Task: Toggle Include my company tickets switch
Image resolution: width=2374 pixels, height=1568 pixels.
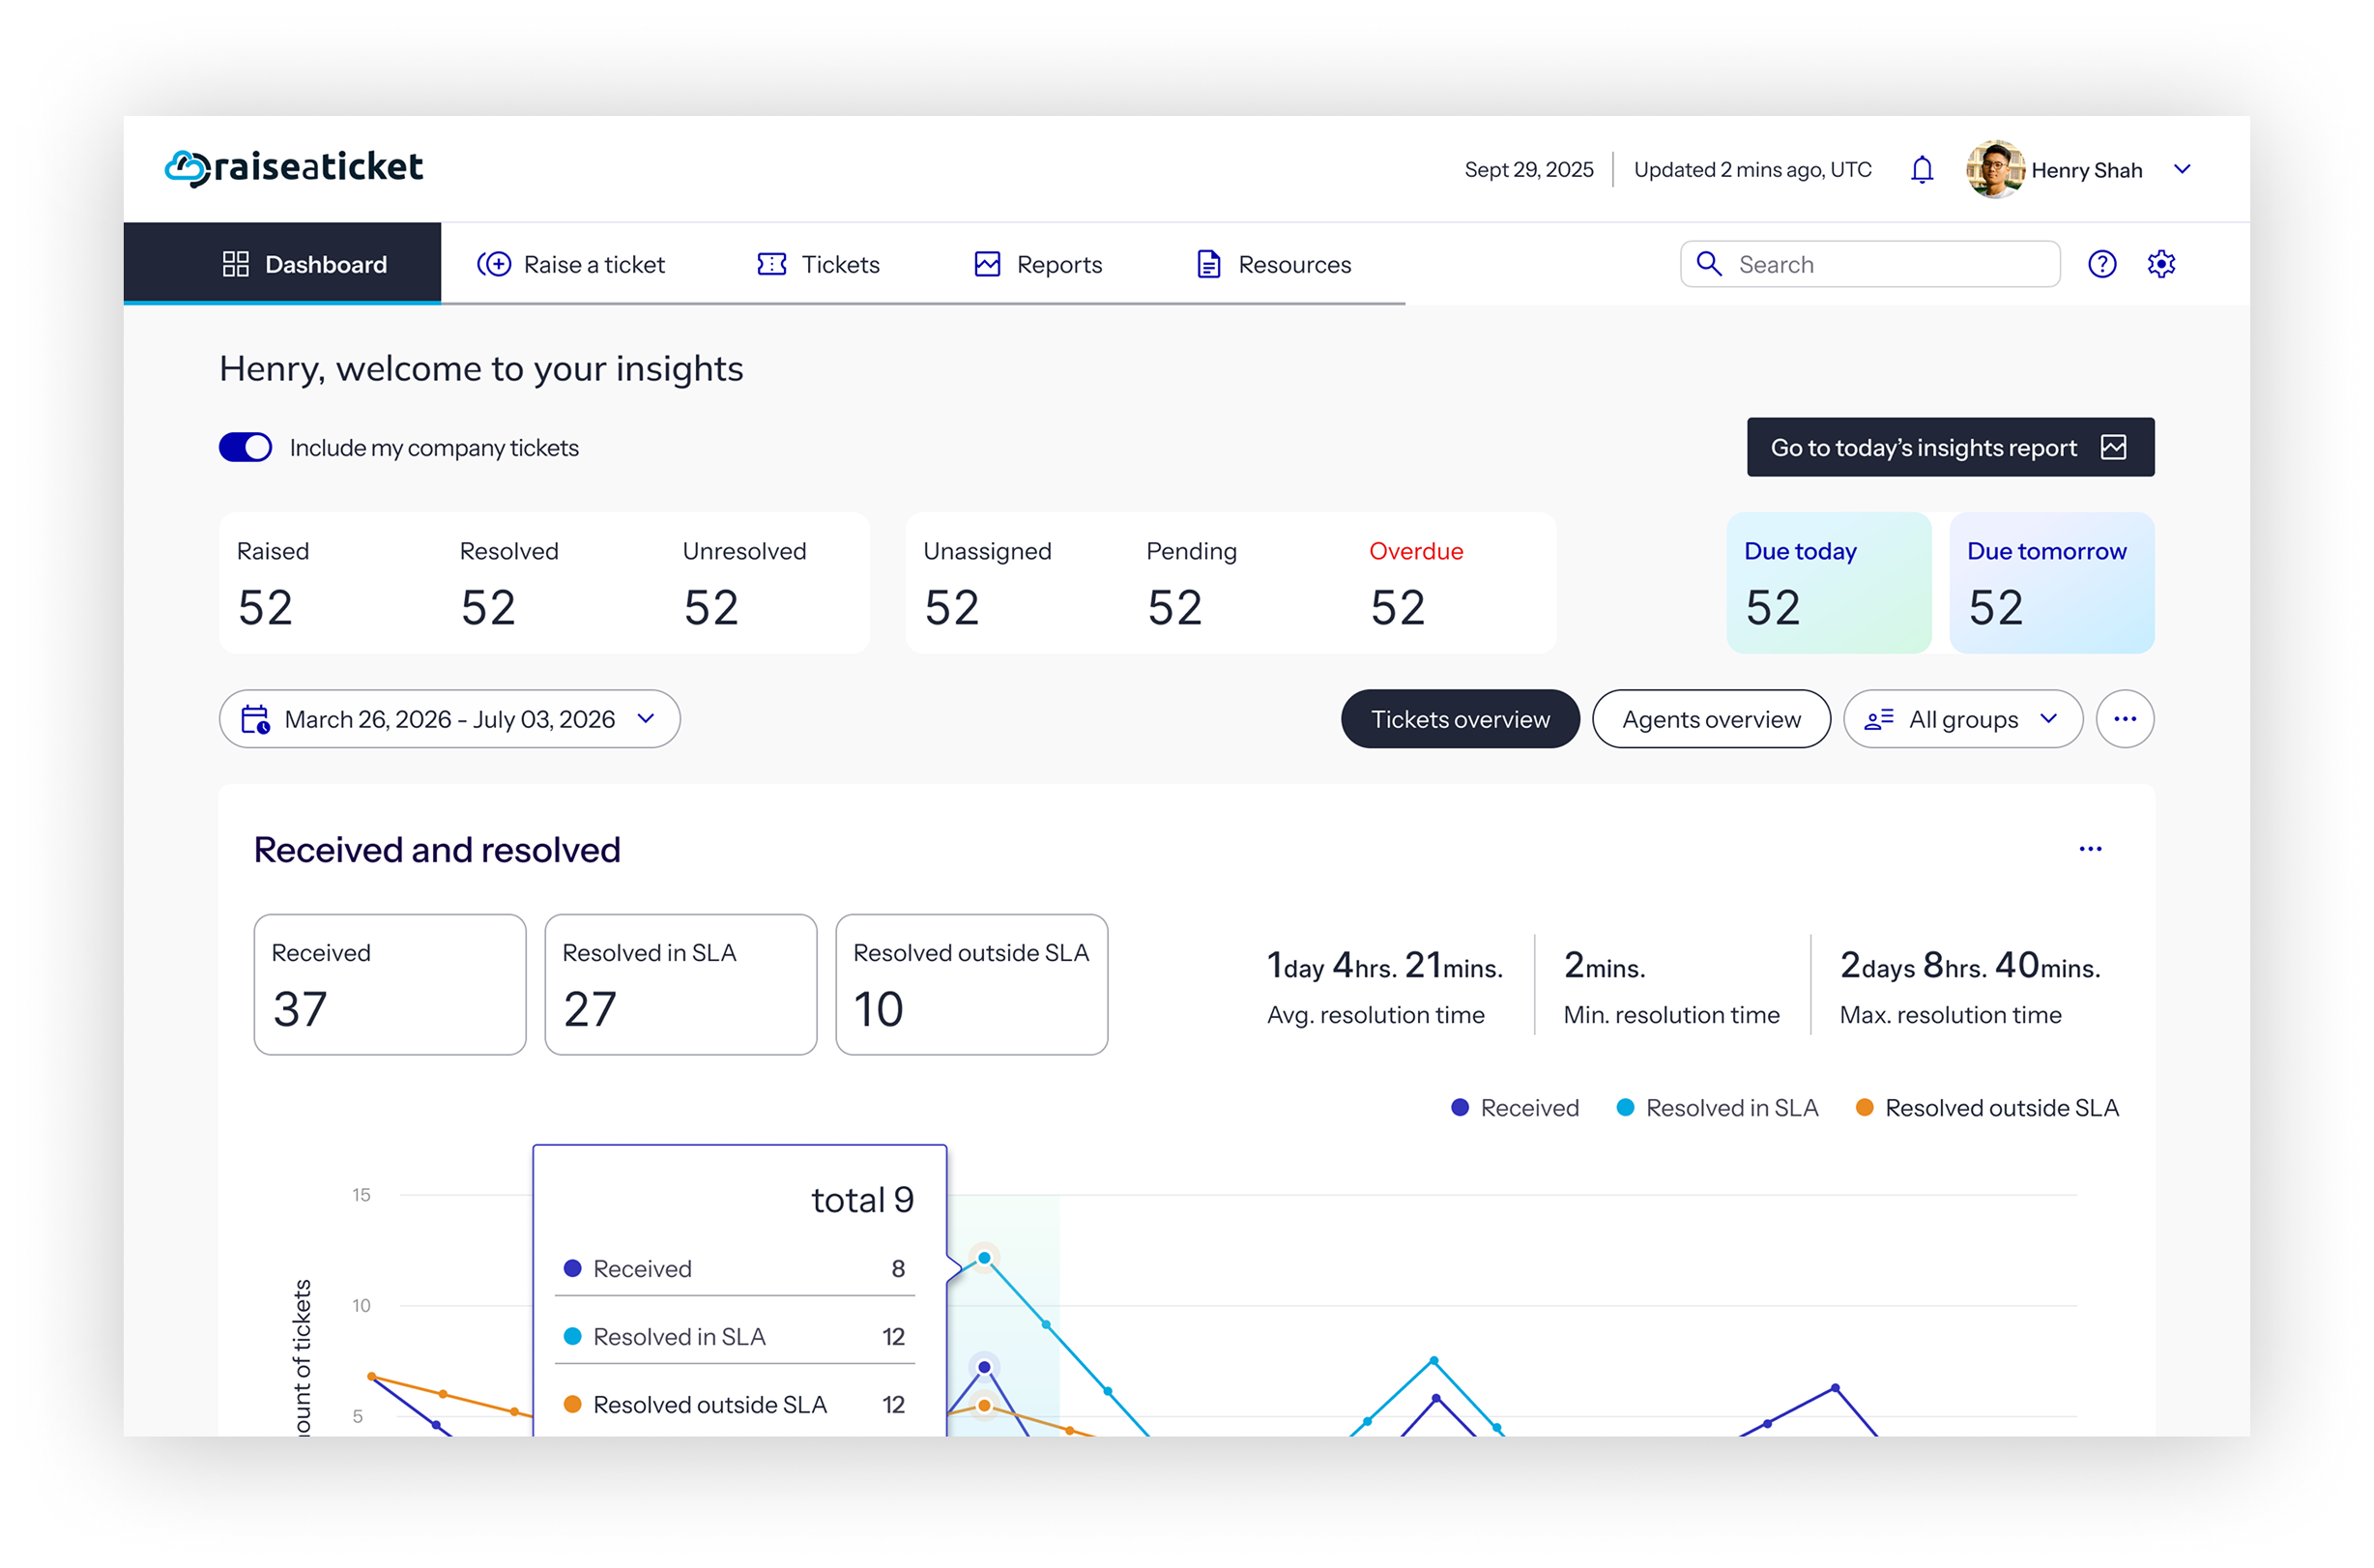Action: click(x=246, y=447)
